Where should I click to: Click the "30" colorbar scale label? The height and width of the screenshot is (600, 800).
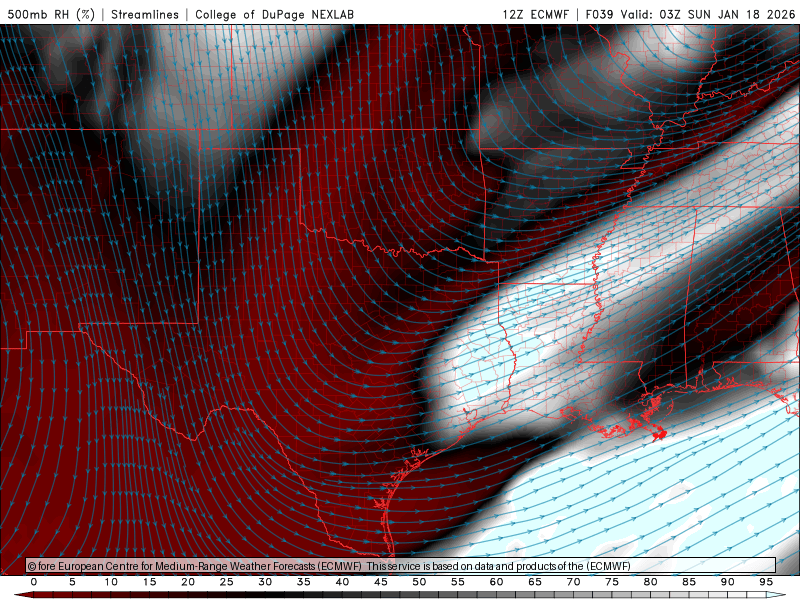tap(265, 582)
